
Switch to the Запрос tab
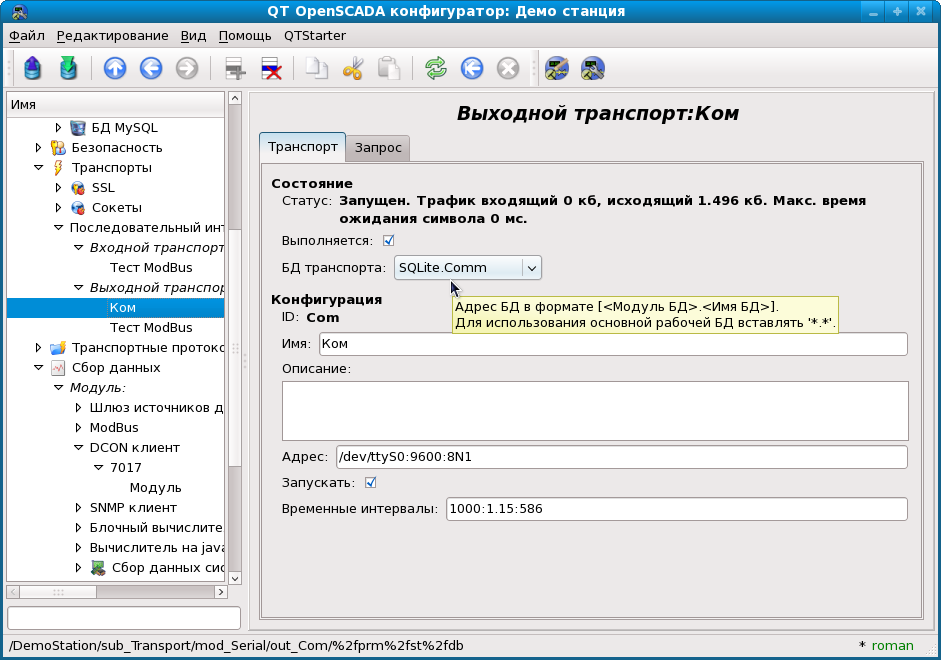tap(378, 148)
